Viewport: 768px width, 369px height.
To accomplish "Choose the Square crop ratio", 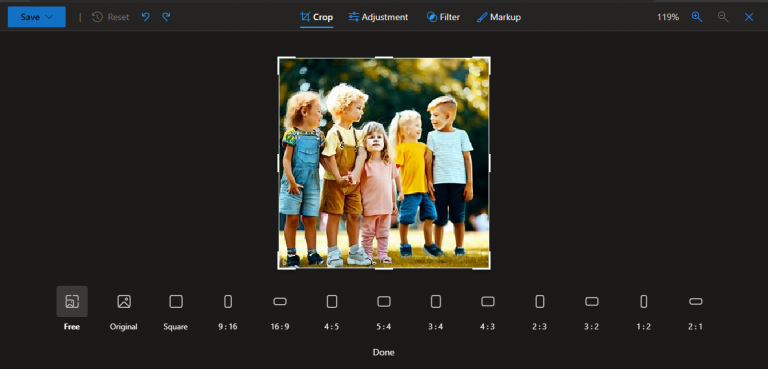I will 176,310.
